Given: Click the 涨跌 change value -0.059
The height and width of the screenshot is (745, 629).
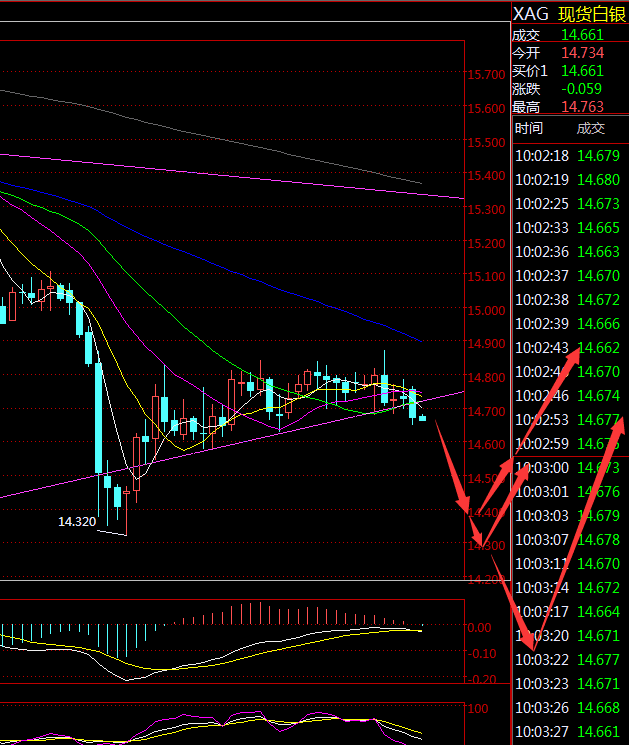Looking at the screenshot, I should point(582,89).
